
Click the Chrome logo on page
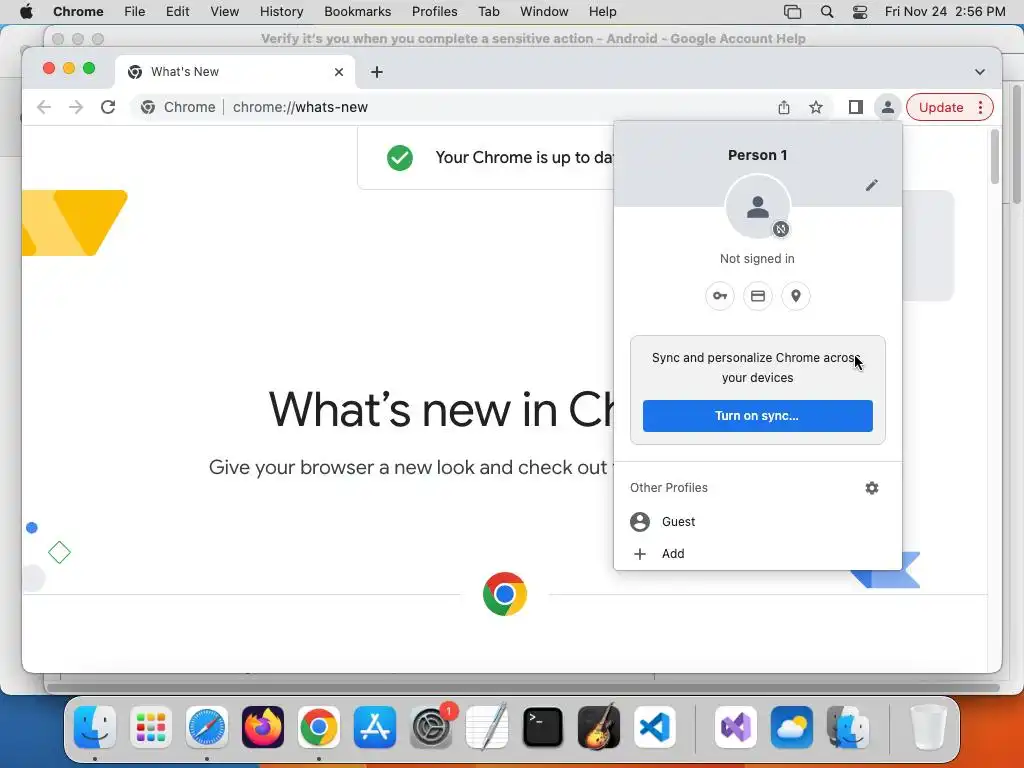click(x=505, y=594)
